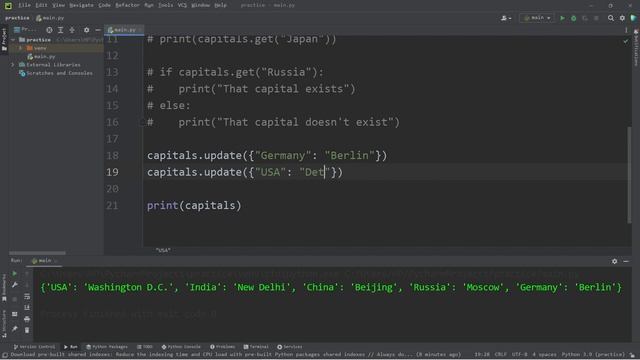Viewport: 640px width, 360px height.
Task: Open the Python Packages tool window
Action: [107, 347]
